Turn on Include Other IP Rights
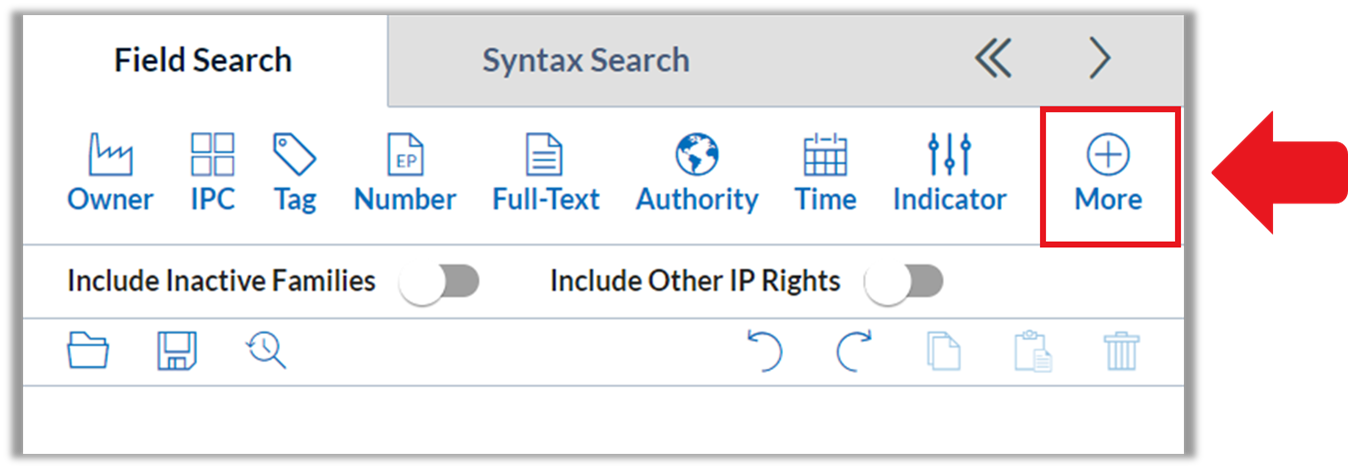The height and width of the screenshot is (469, 1348). coord(904,282)
